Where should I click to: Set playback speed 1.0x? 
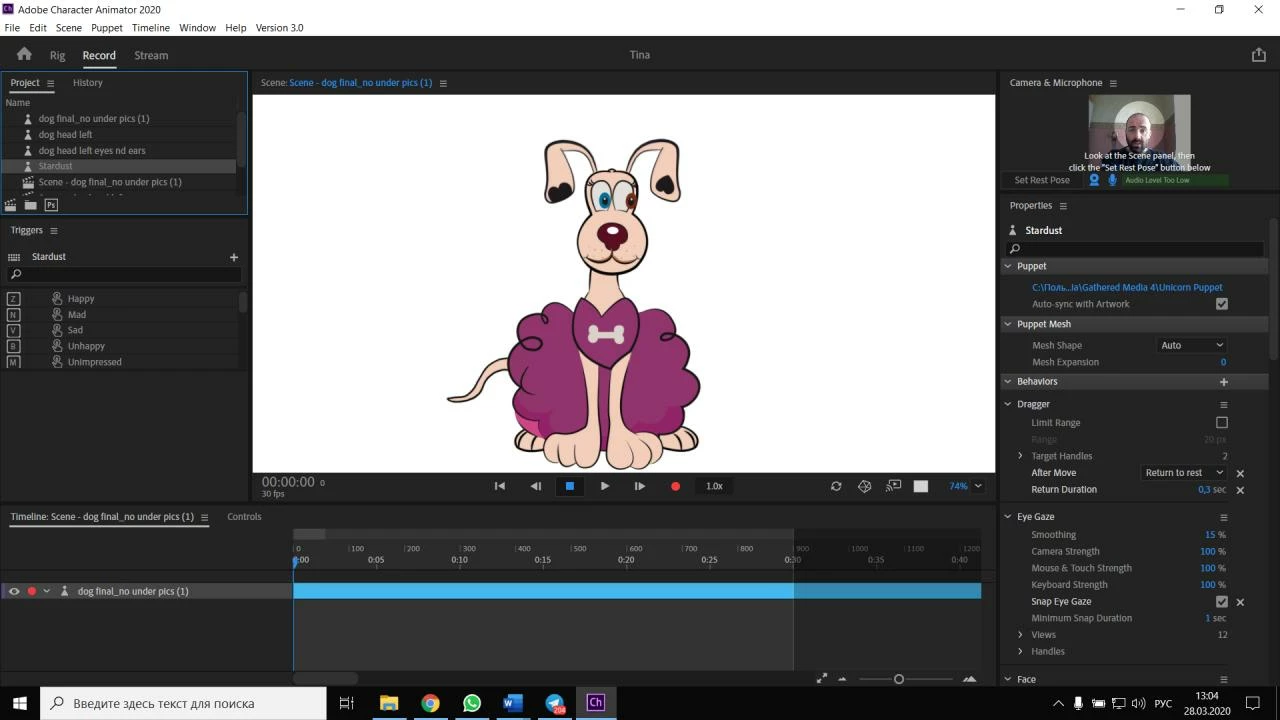coord(714,486)
